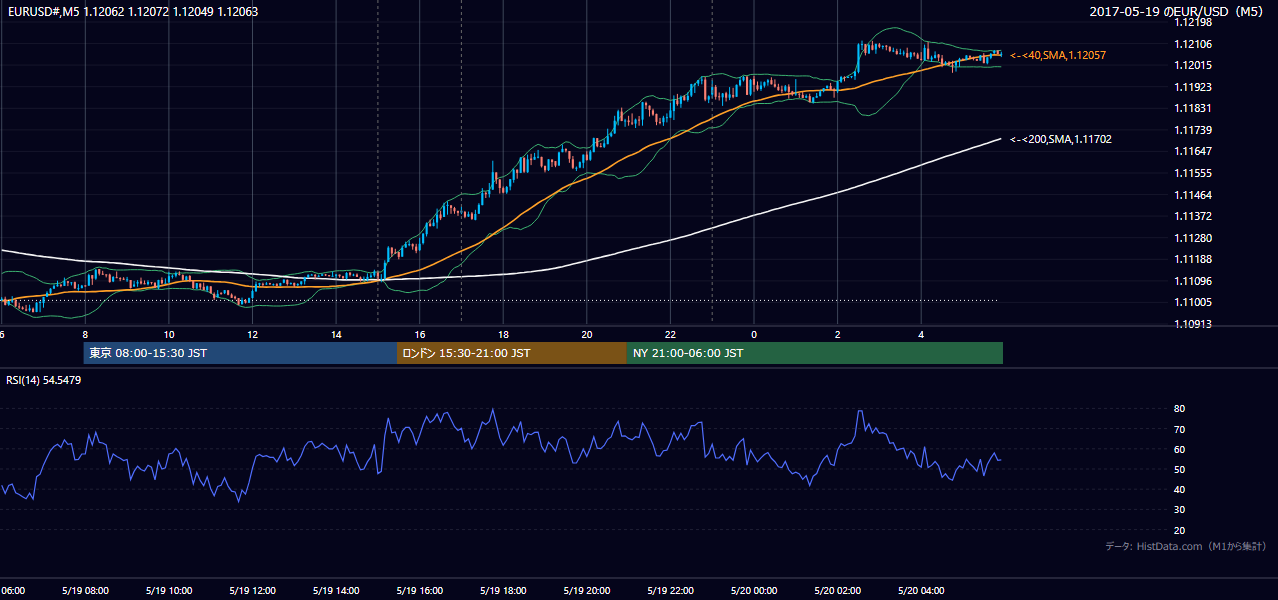Screen dimensions: 1278x600
Task: Click hour label 22 under the price chart
Action: 670,334
